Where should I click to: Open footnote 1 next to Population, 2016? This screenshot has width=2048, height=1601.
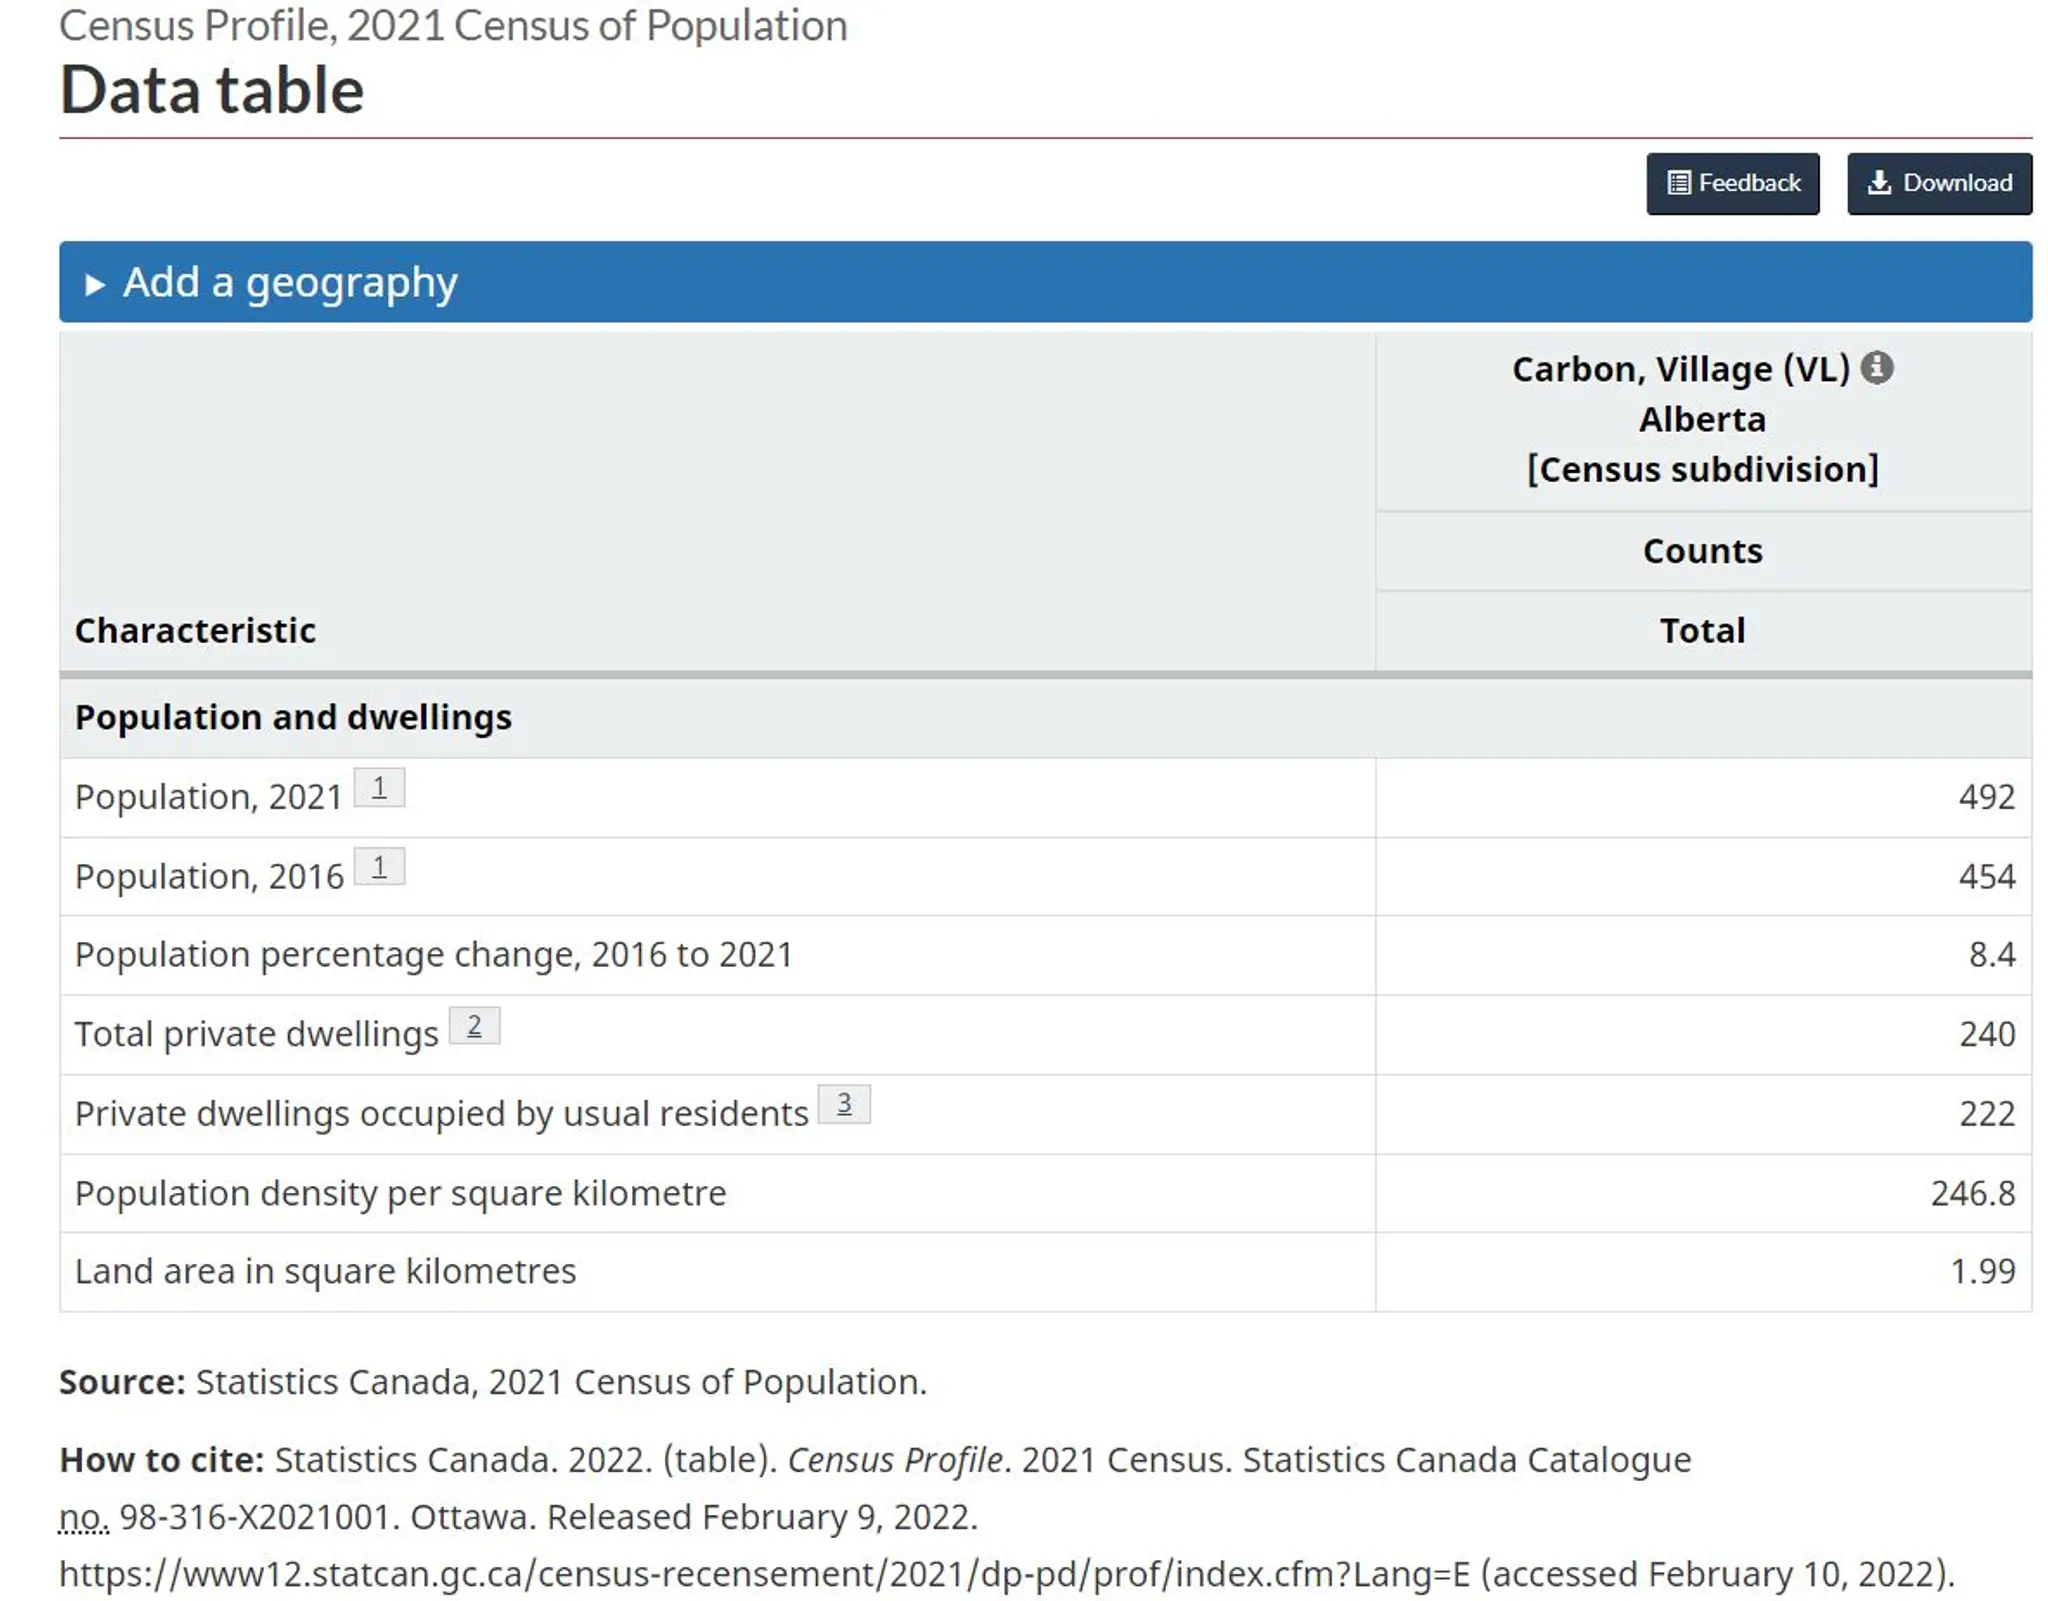pos(379,867)
